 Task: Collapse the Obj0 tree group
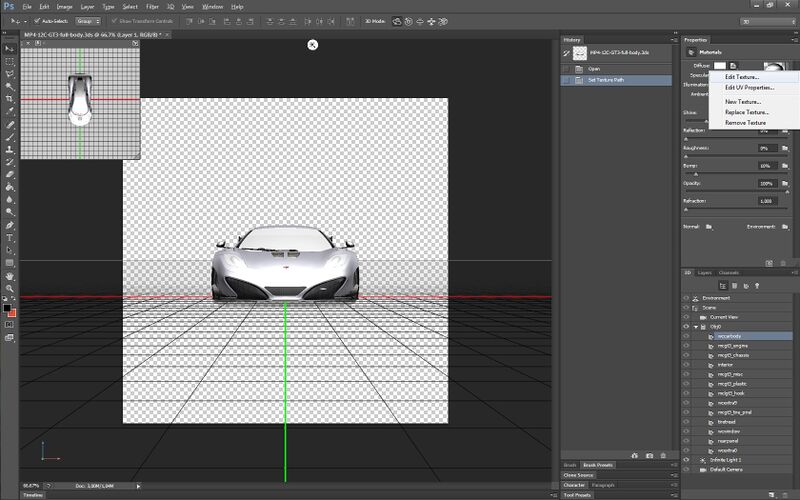click(696, 327)
